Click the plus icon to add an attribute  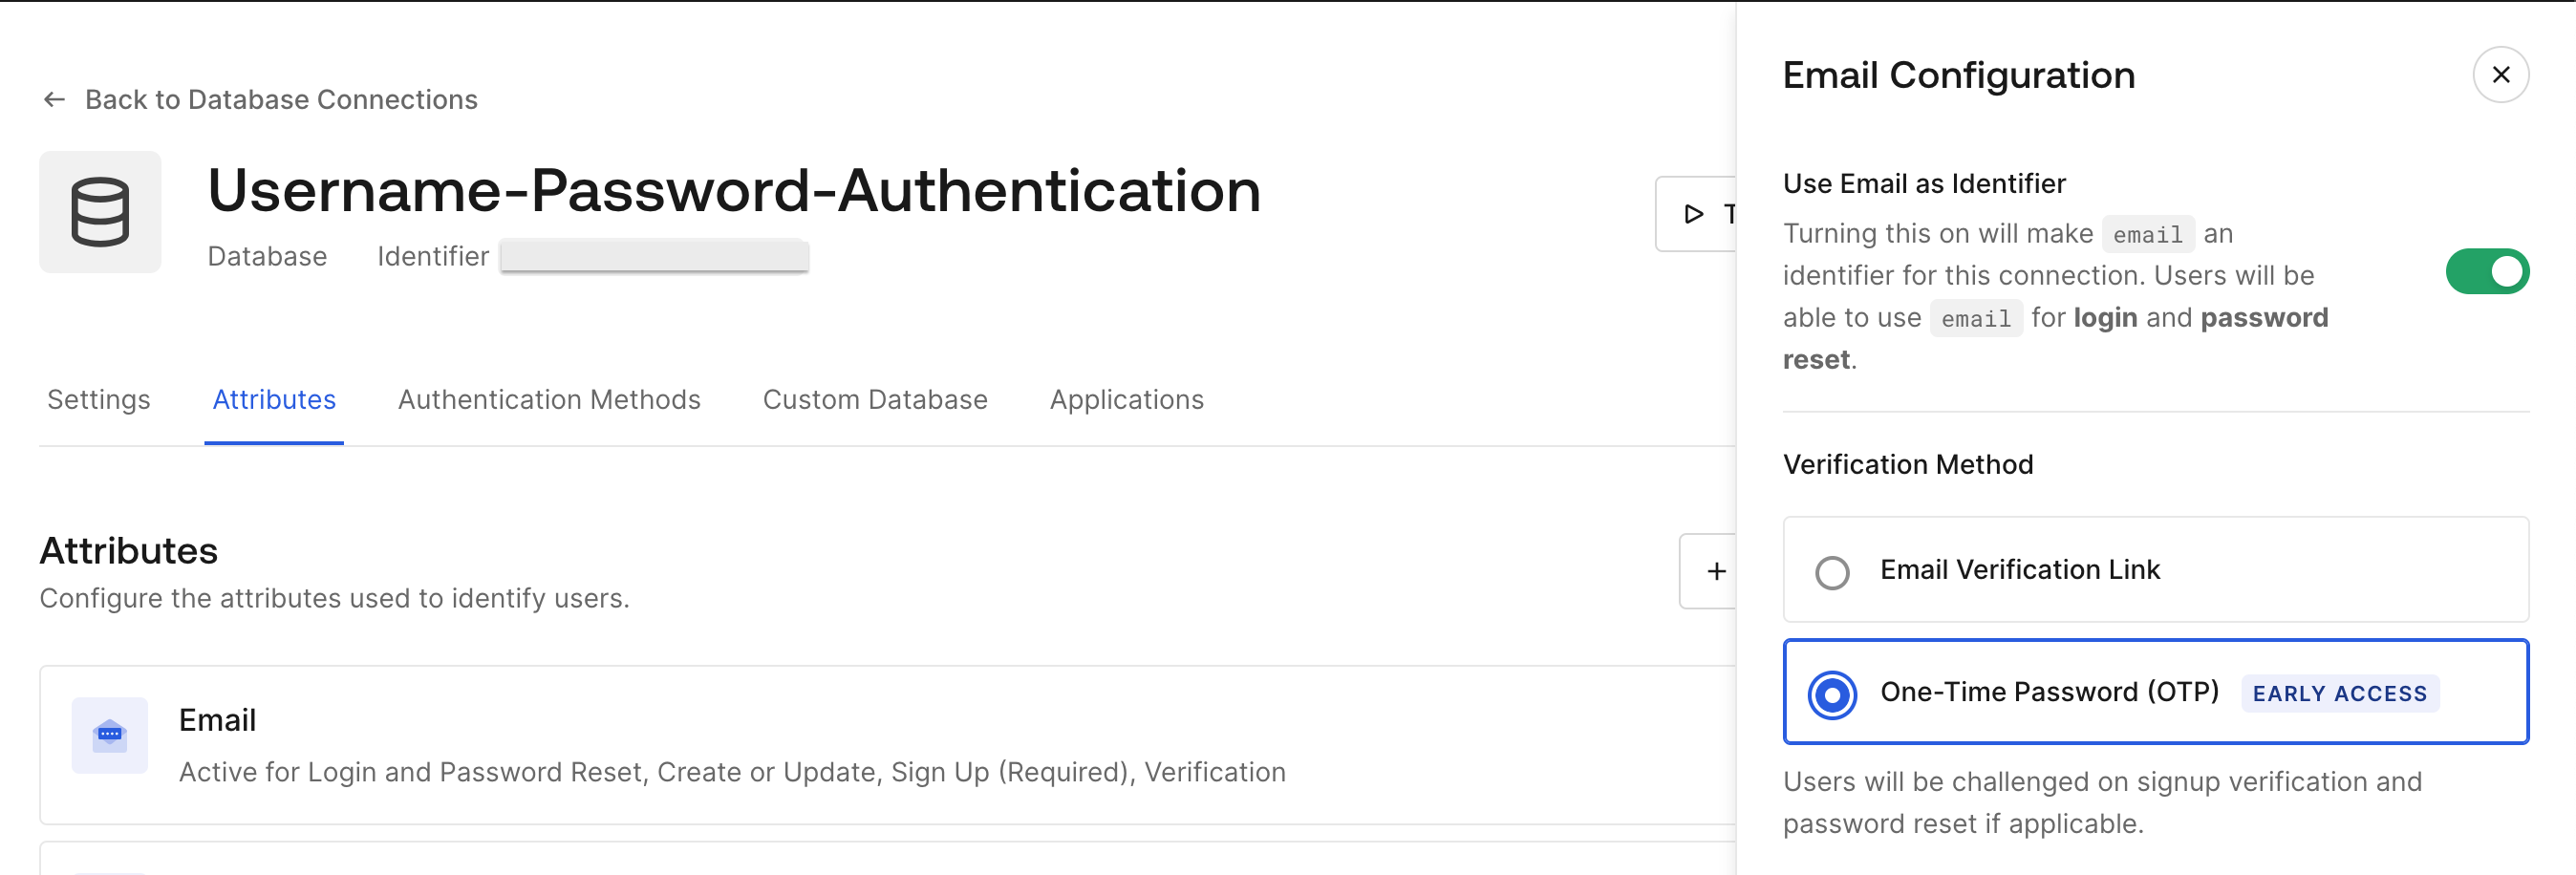pyautogui.click(x=1716, y=570)
